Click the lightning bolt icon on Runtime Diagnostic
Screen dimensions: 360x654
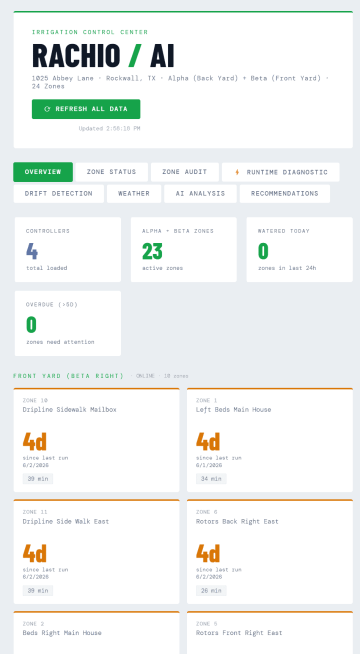point(237,172)
